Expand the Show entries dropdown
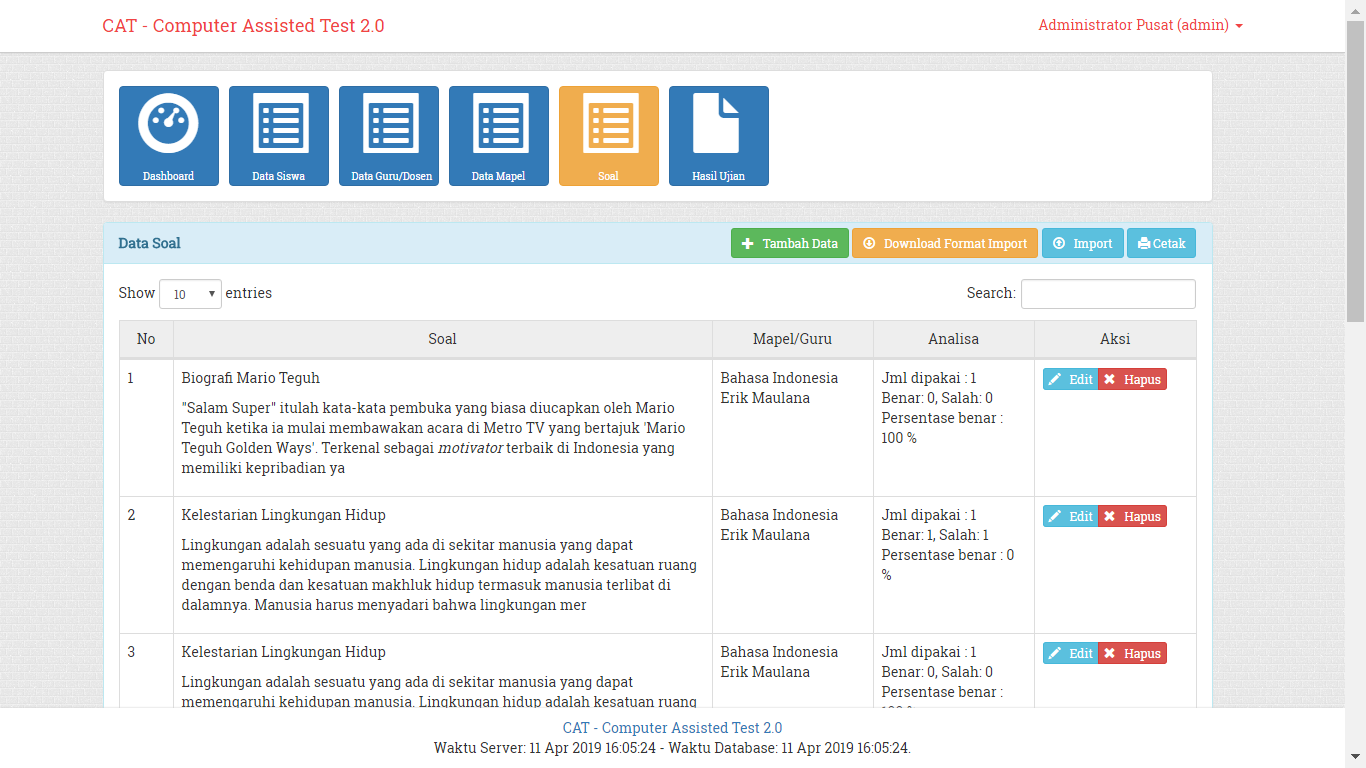Viewport: 1366px width, 768px height. 190,294
